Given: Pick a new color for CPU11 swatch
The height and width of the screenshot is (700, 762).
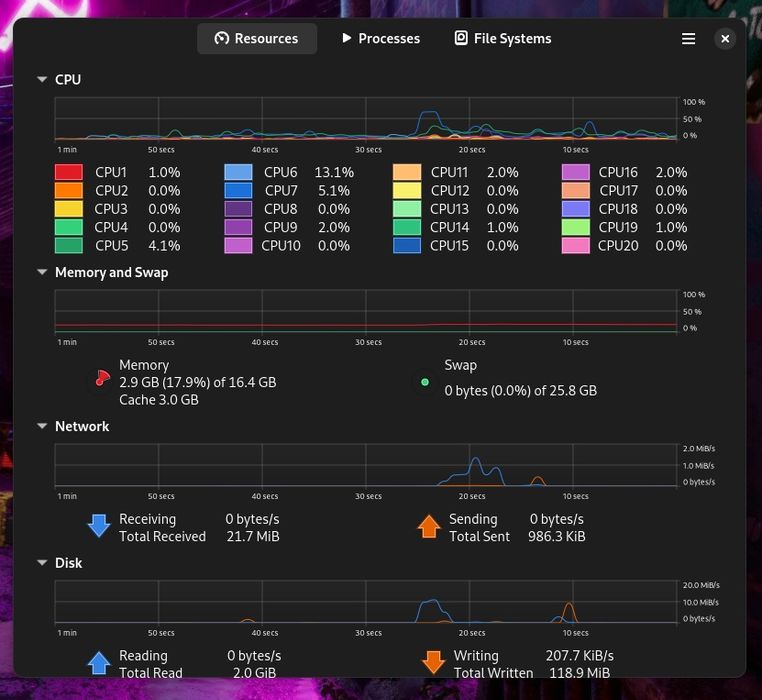Looking at the screenshot, I should coord(407,172).
